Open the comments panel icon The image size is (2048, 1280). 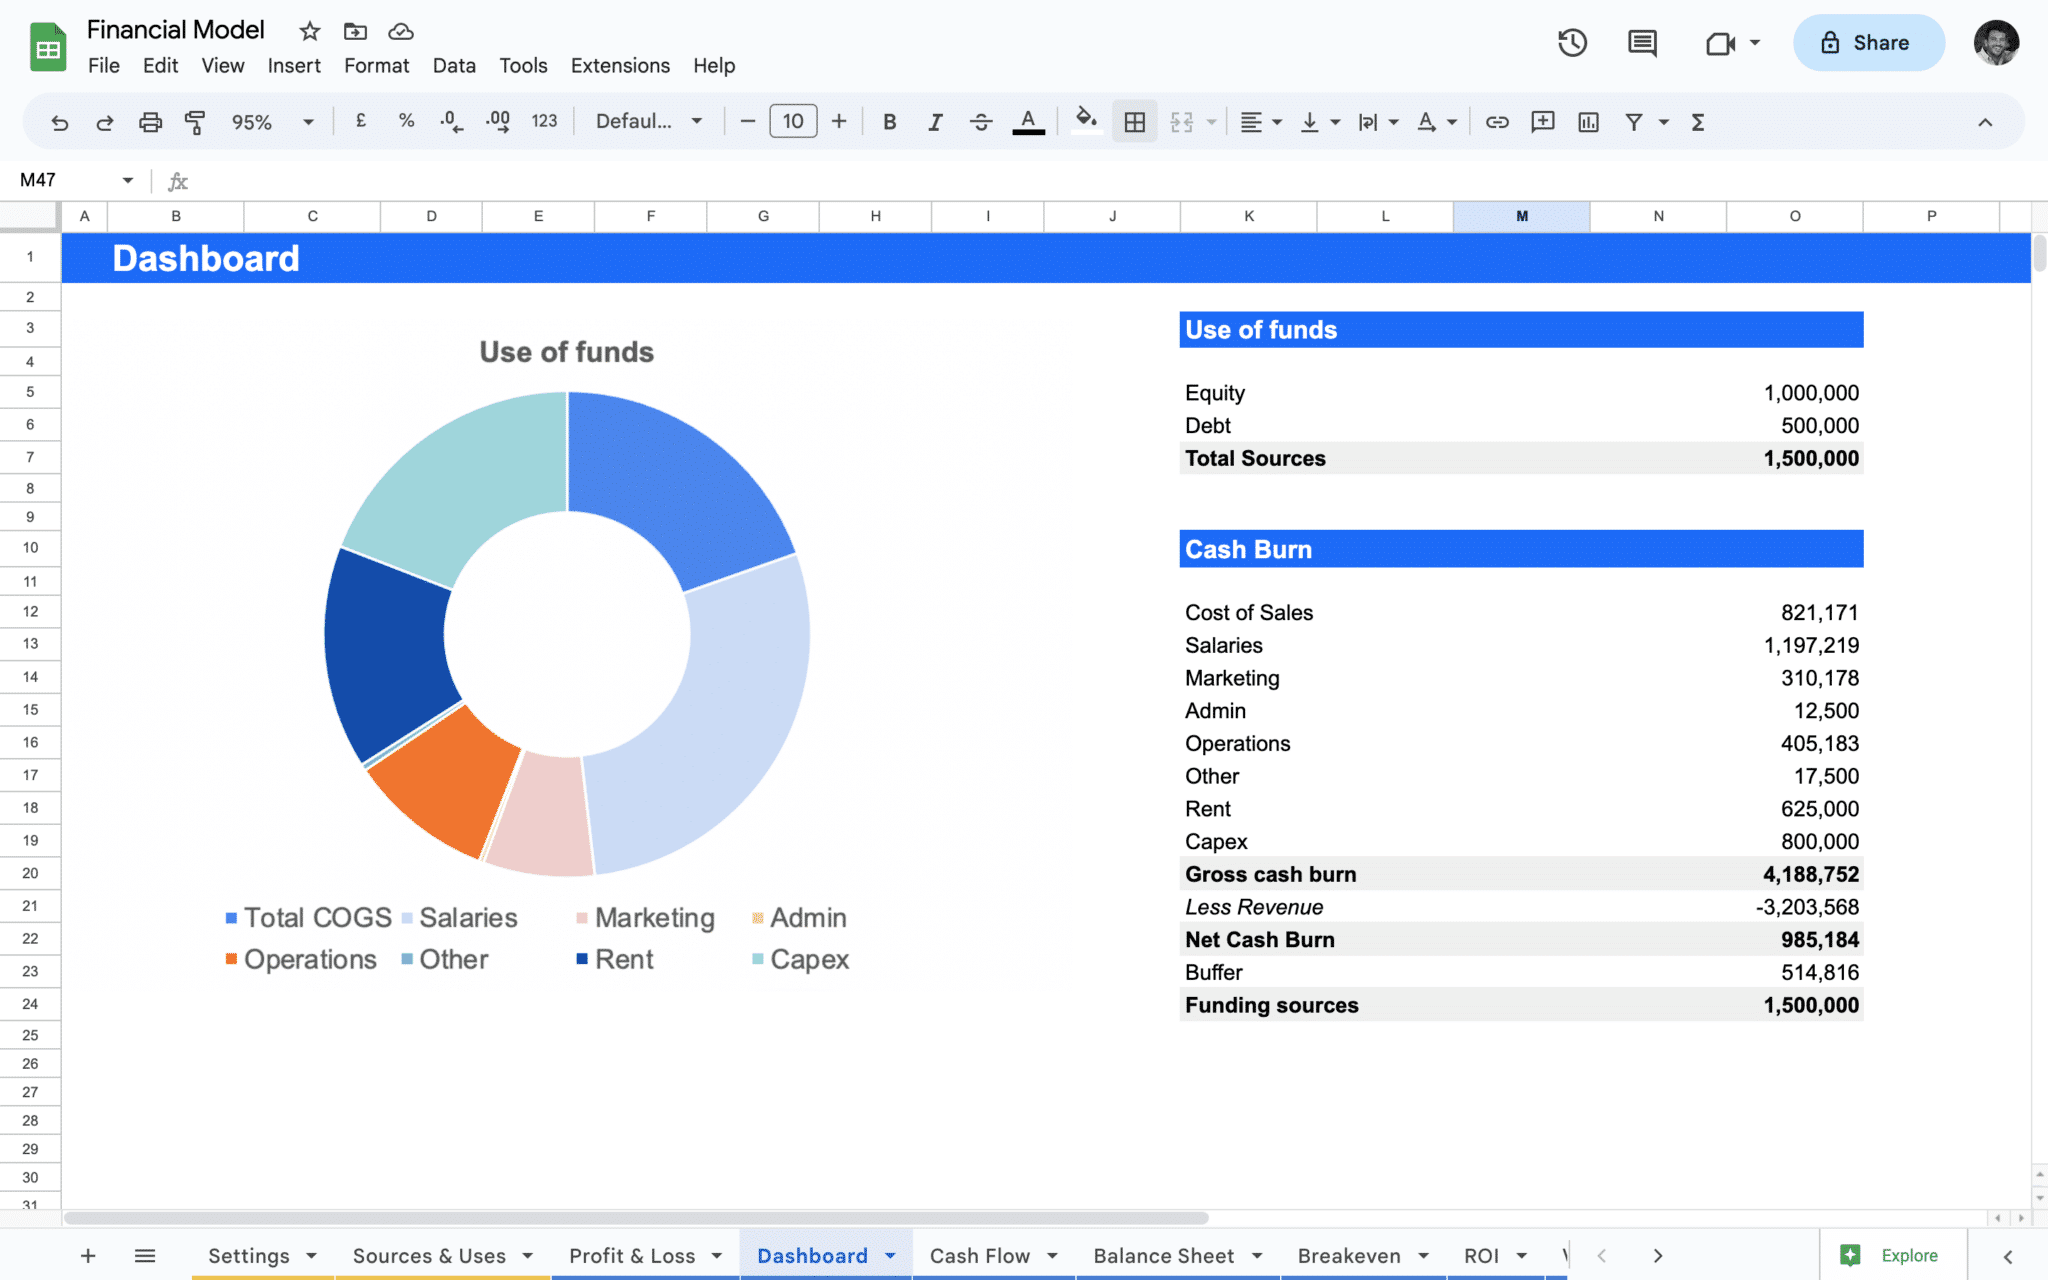[1642, 43]
